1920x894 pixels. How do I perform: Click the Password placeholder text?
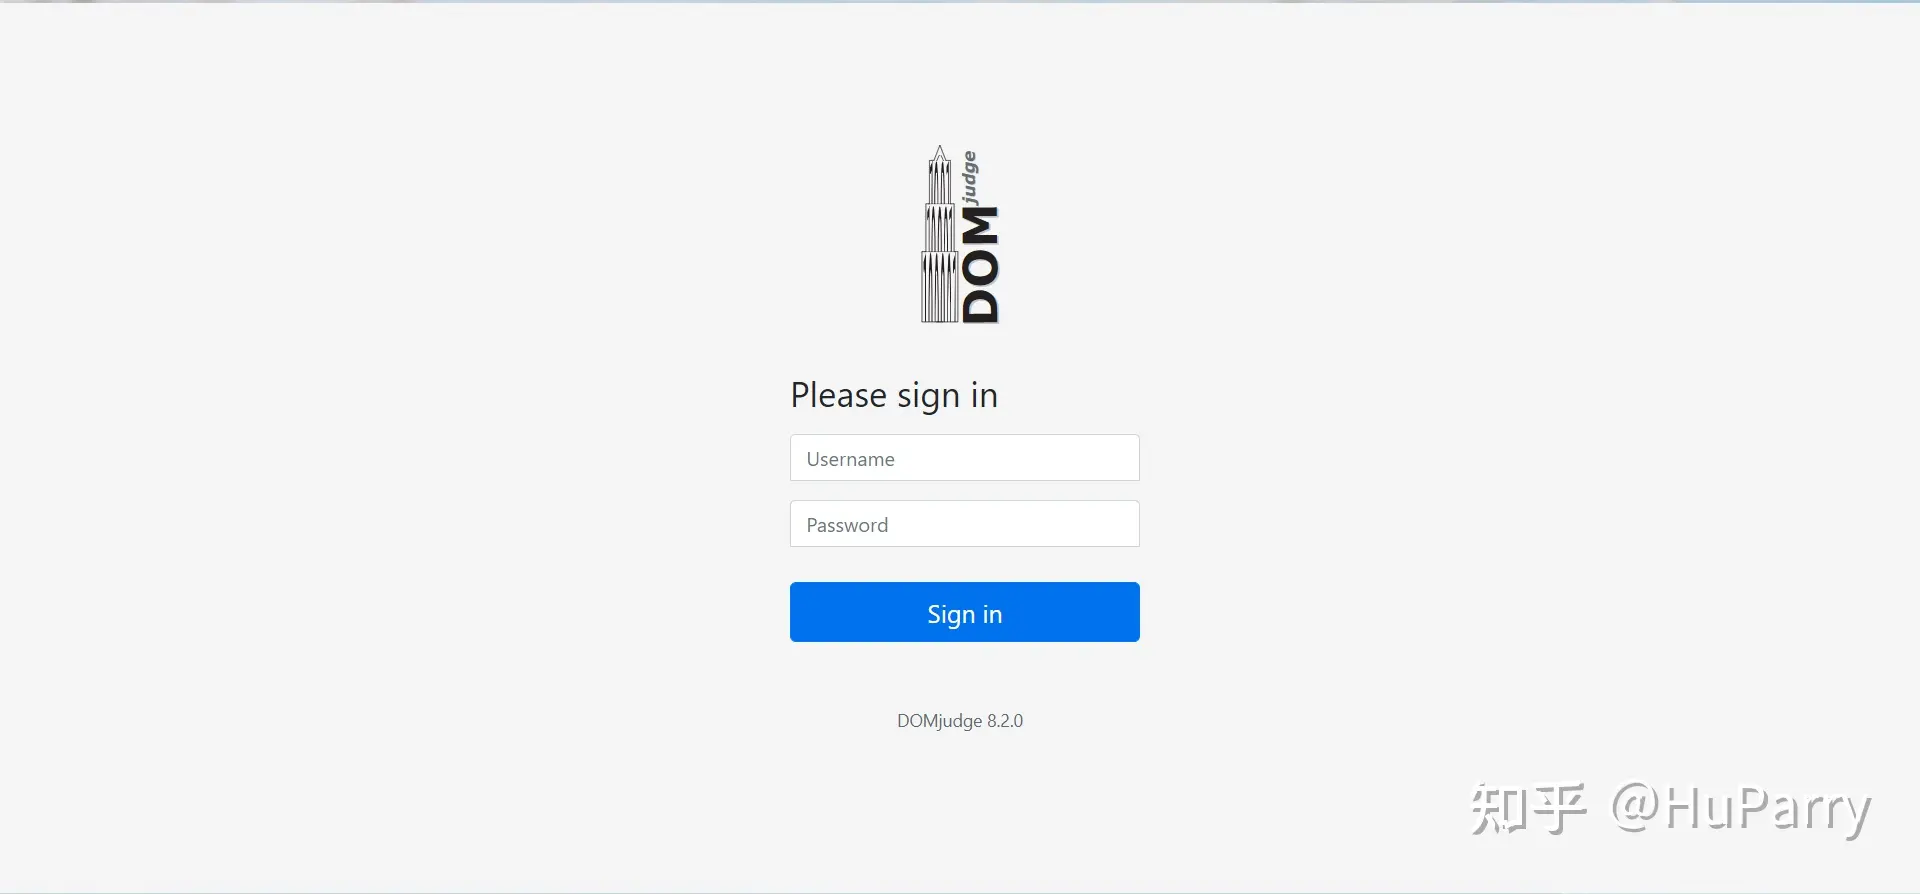click(x=847, y=525)
